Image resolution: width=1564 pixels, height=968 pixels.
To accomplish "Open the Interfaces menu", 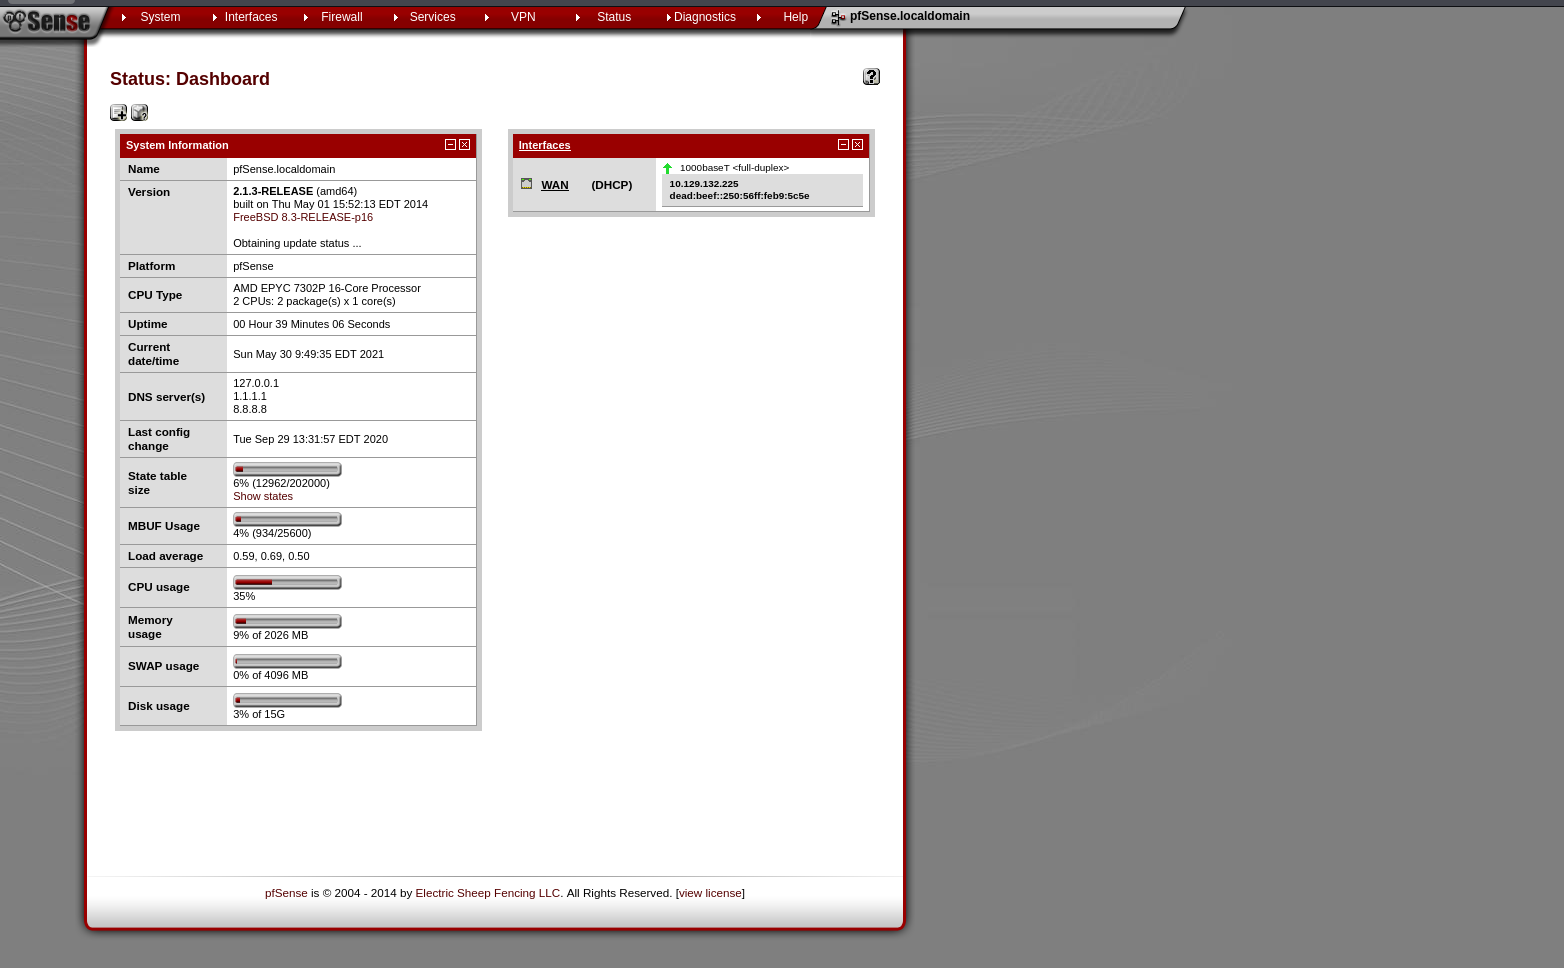I will tap(251, 17).
